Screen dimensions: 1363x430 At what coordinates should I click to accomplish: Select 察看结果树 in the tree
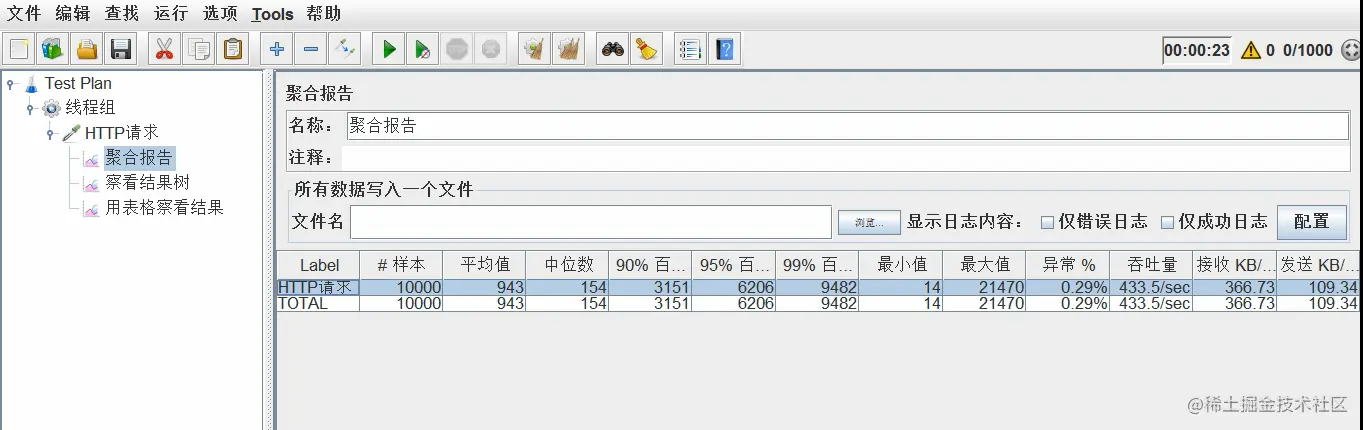click(147, 182)
